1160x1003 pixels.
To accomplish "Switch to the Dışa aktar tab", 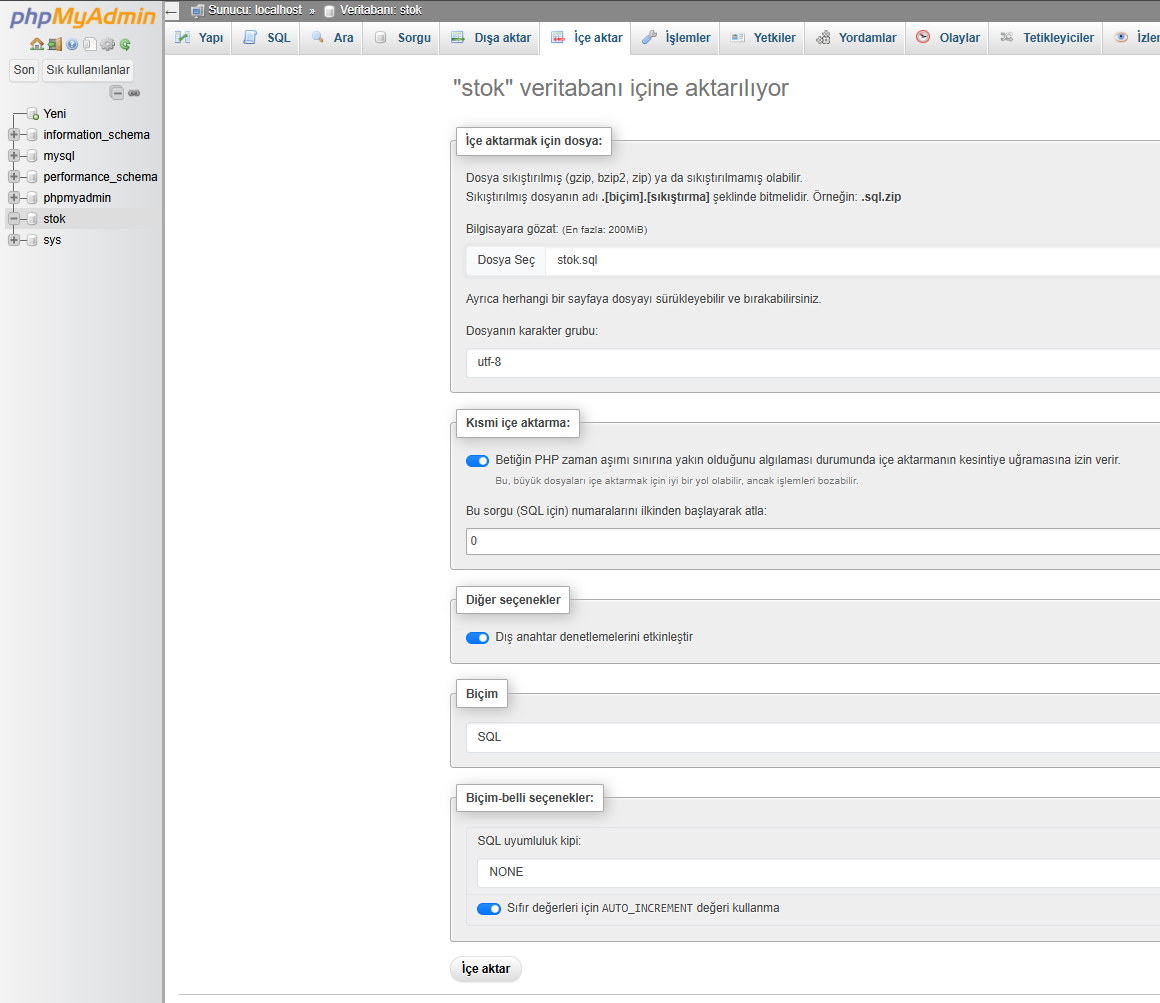I will pos(490,38).
